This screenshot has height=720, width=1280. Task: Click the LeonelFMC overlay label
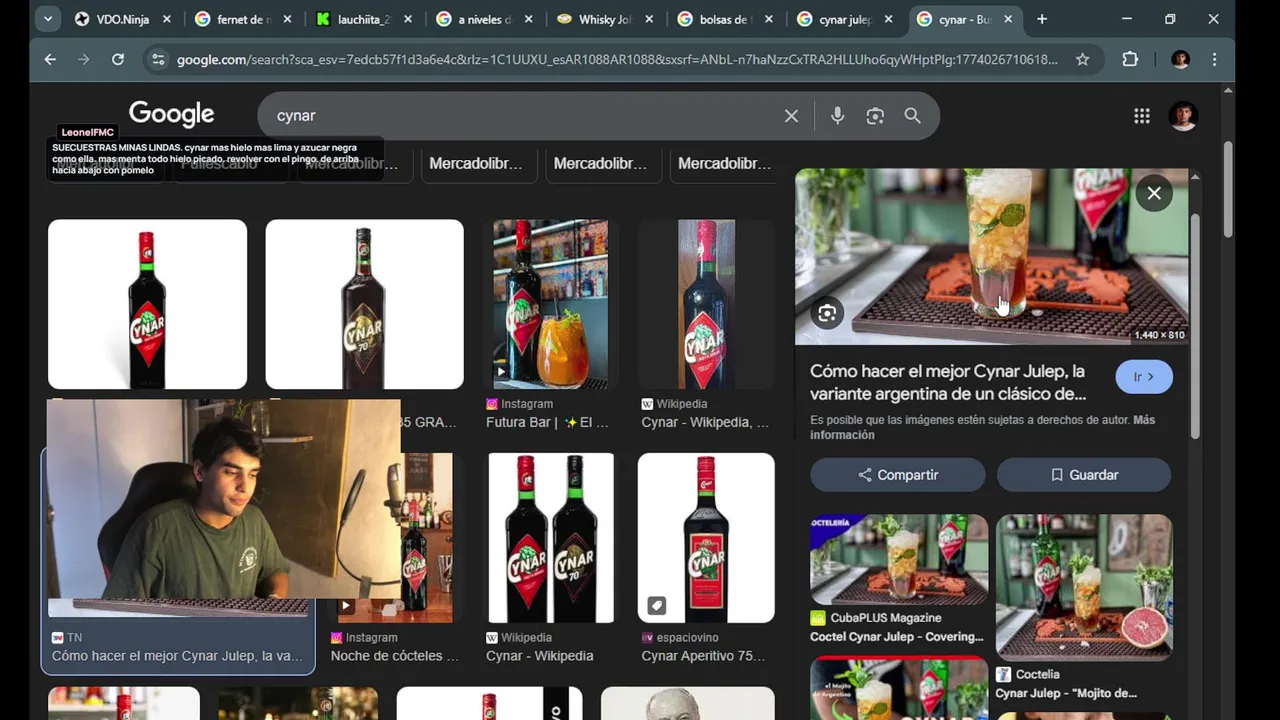[88, 132]
